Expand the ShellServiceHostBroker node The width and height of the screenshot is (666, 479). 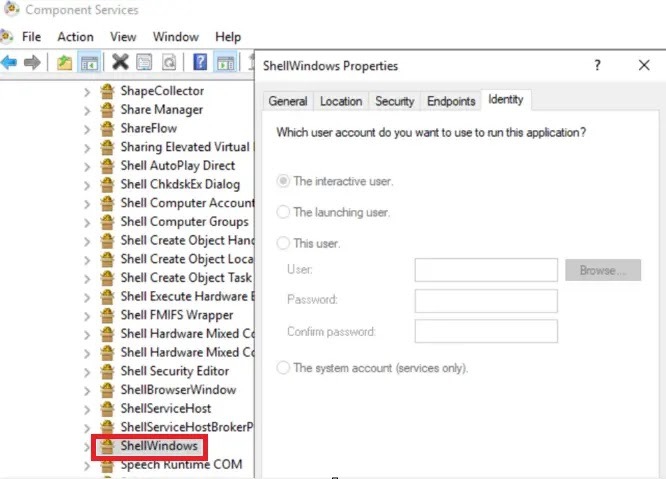(x=87, y=428)
